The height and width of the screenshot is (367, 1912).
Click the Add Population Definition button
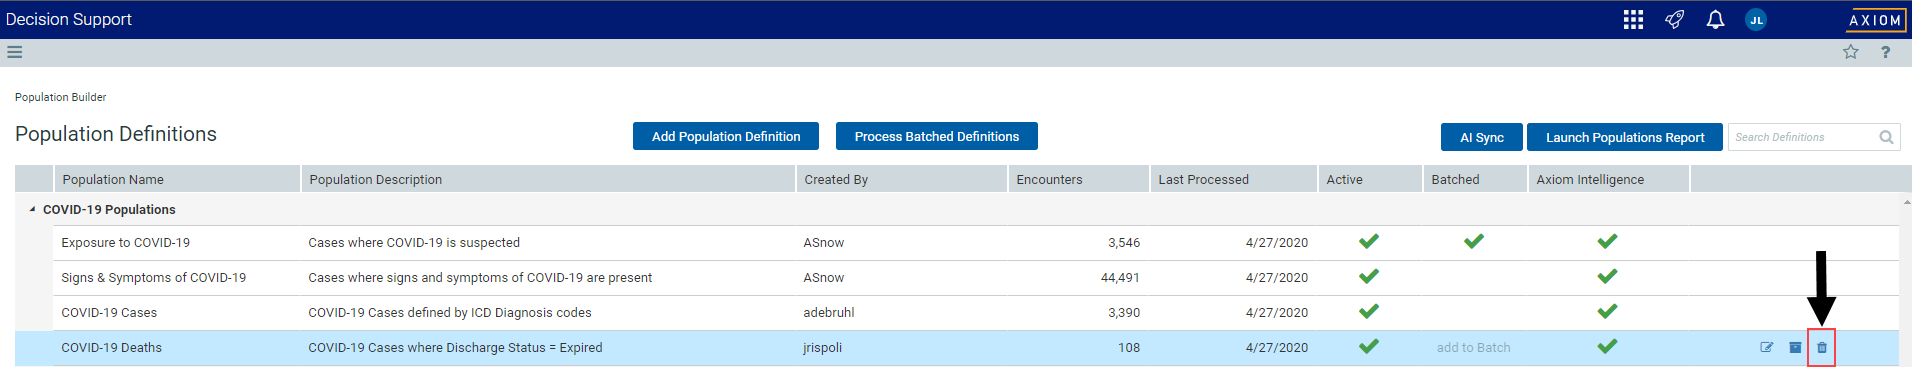point(726,136)
